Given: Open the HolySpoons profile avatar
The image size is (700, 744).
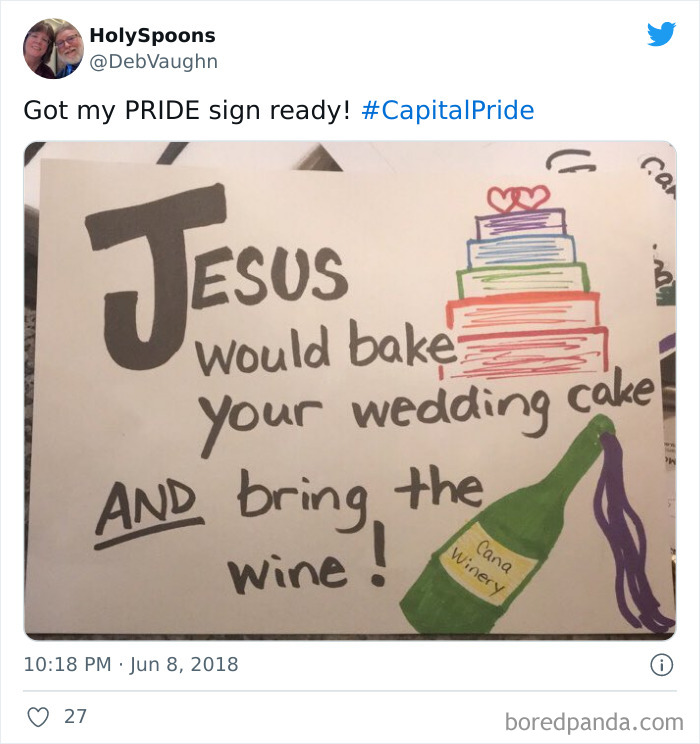Looking at the screenshot, I should click(53, 48).
